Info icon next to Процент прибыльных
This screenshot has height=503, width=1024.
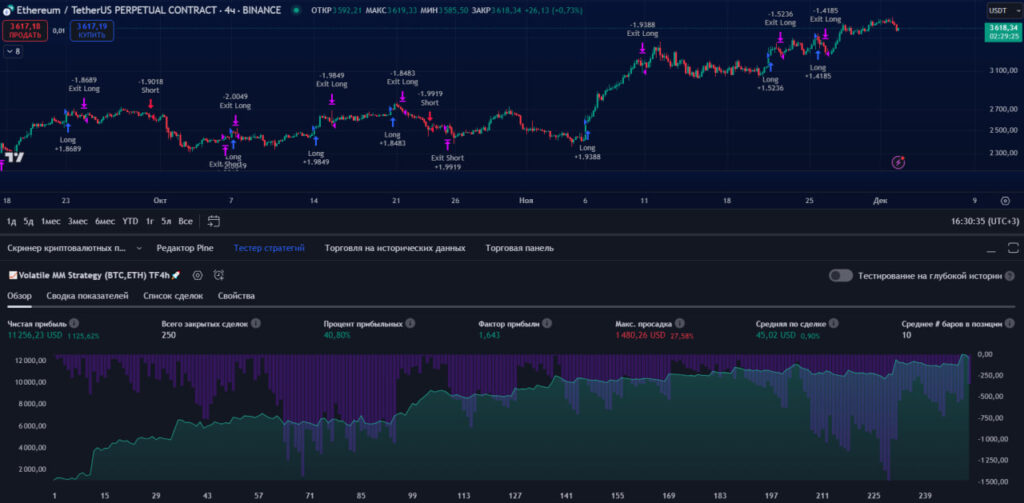click(x=409, y=323)
